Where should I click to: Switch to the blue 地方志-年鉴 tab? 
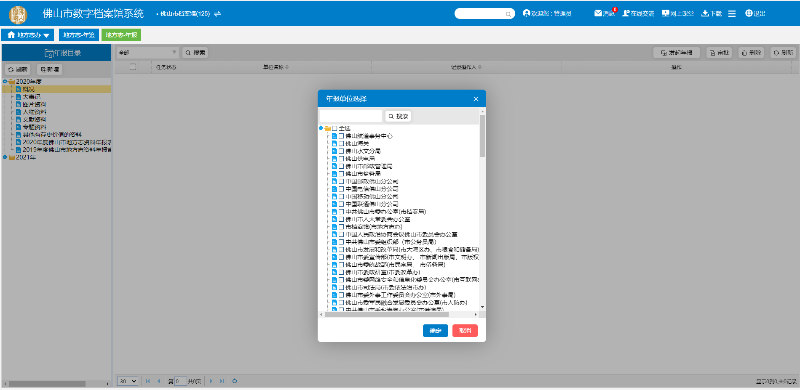pyautogui.click(x=79, y=35)
